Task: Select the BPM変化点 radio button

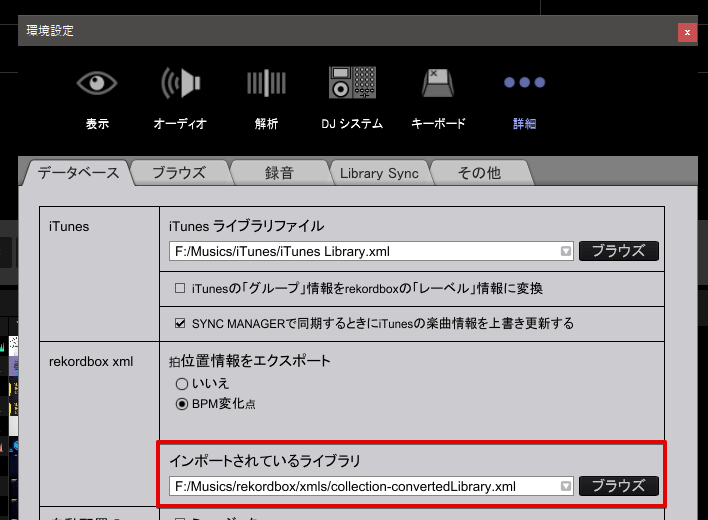Action: 182,404
